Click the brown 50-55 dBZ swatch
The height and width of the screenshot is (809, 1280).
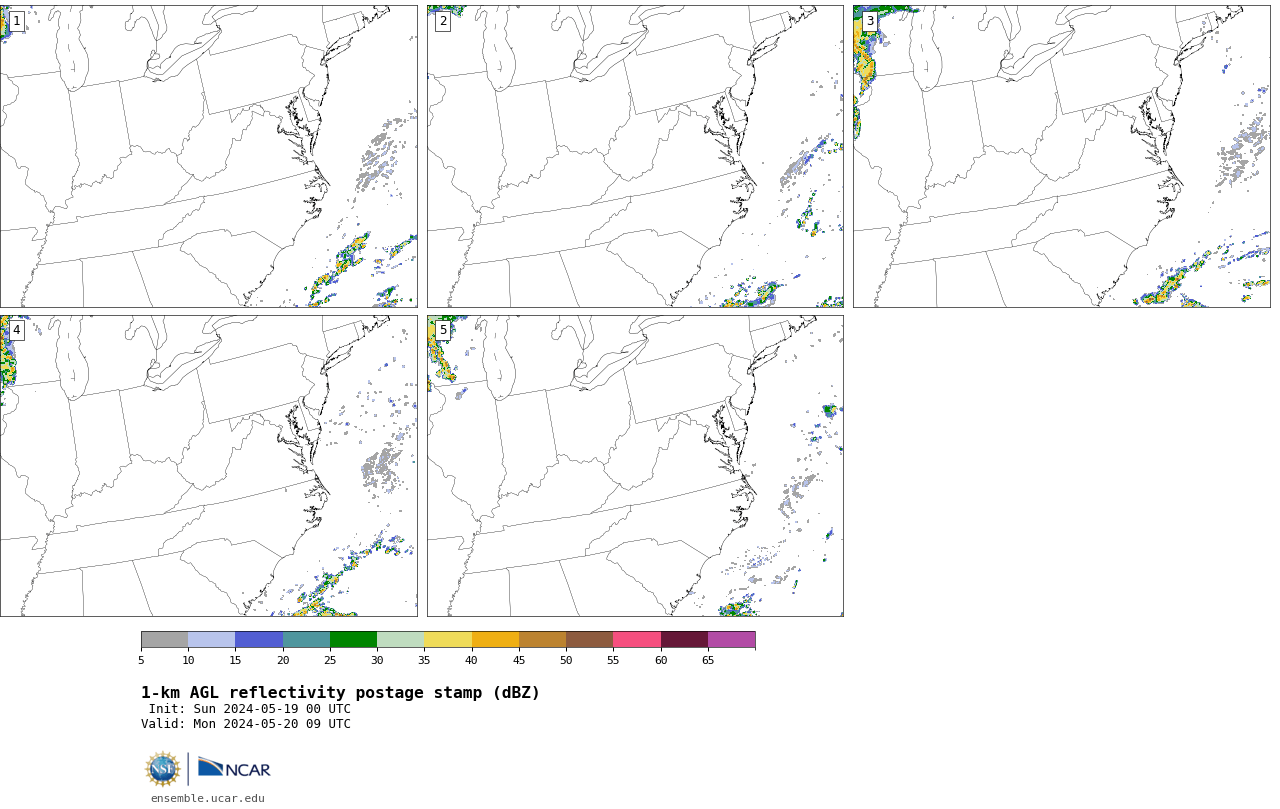[589, 640]
